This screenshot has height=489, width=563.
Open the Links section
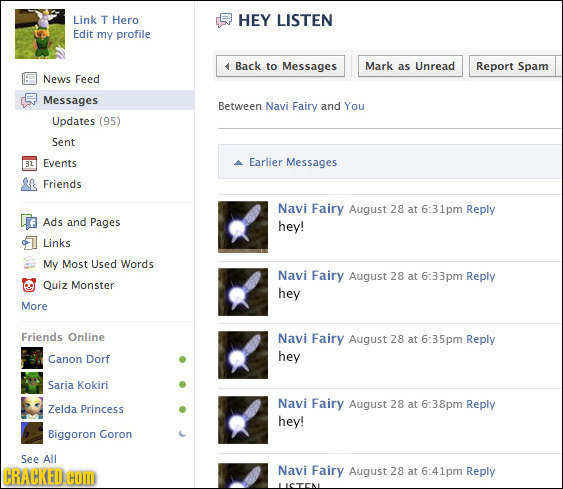pos(57,243)
